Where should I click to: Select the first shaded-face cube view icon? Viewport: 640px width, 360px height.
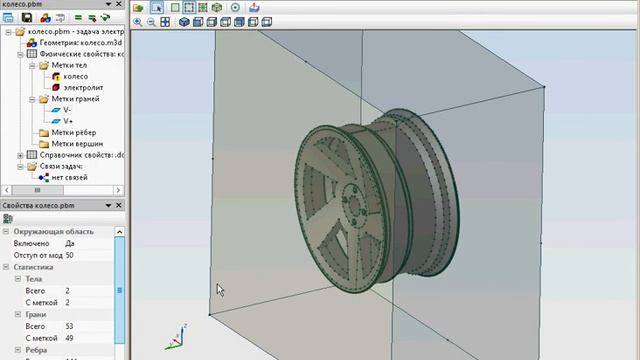[198, 22]
